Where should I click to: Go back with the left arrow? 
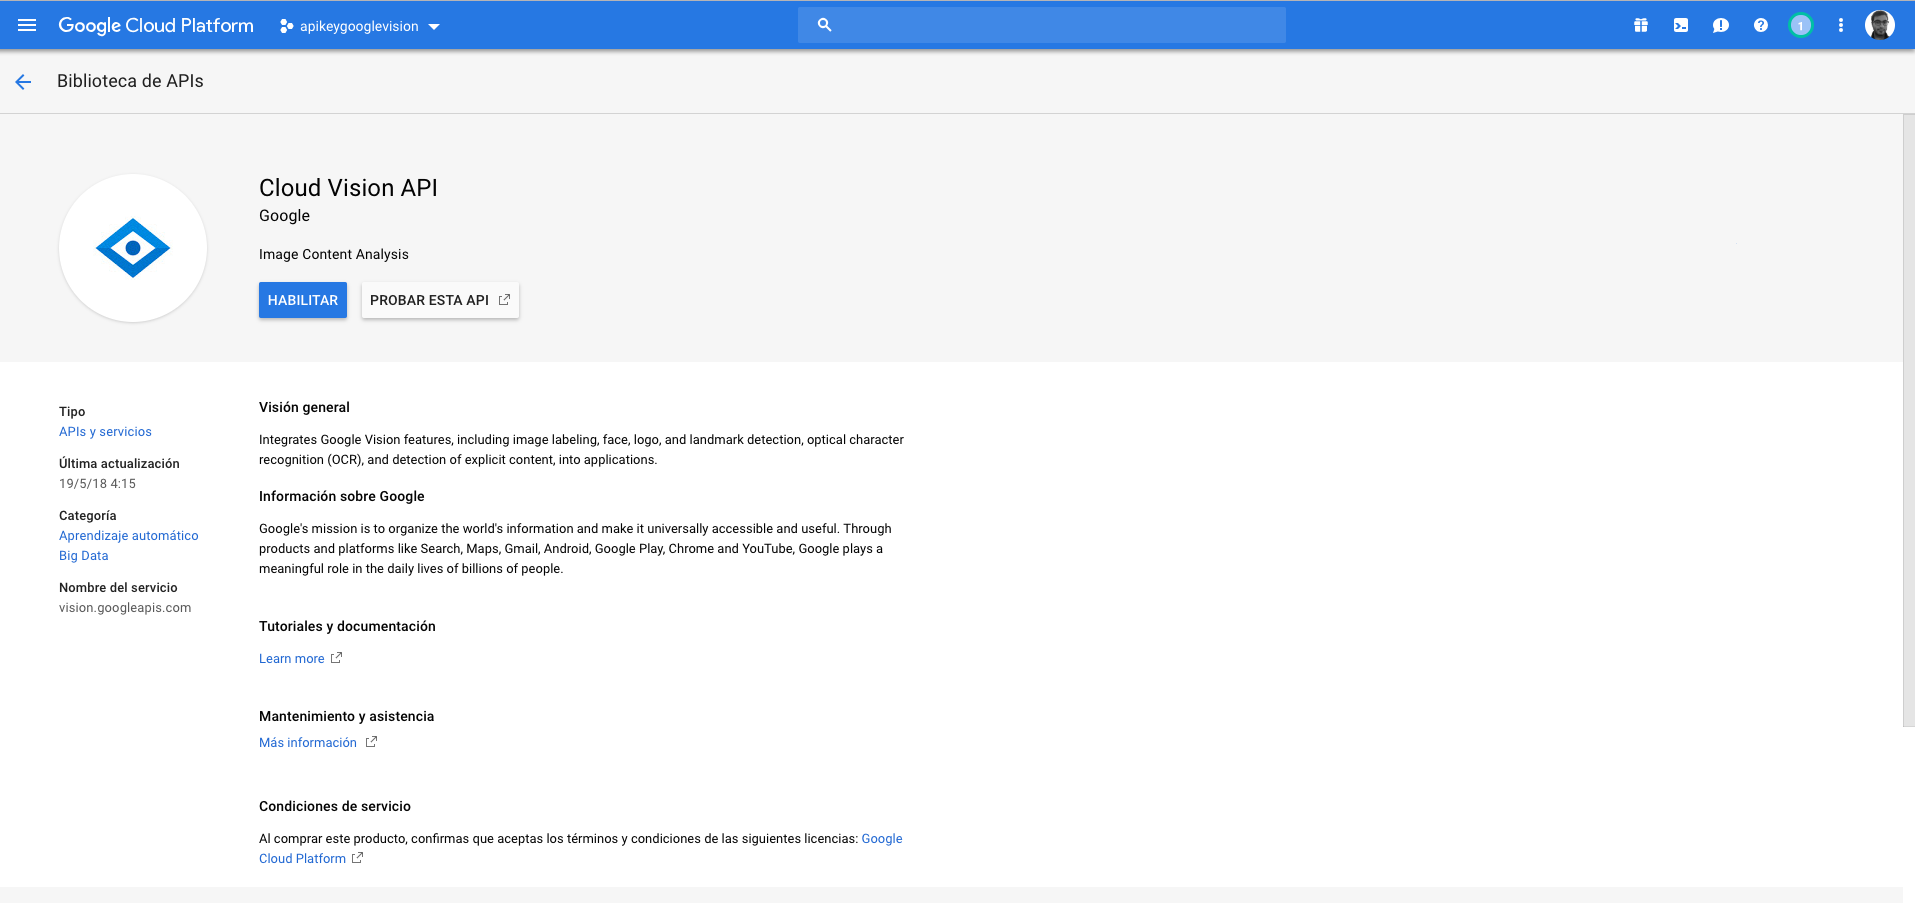[24, 82]
